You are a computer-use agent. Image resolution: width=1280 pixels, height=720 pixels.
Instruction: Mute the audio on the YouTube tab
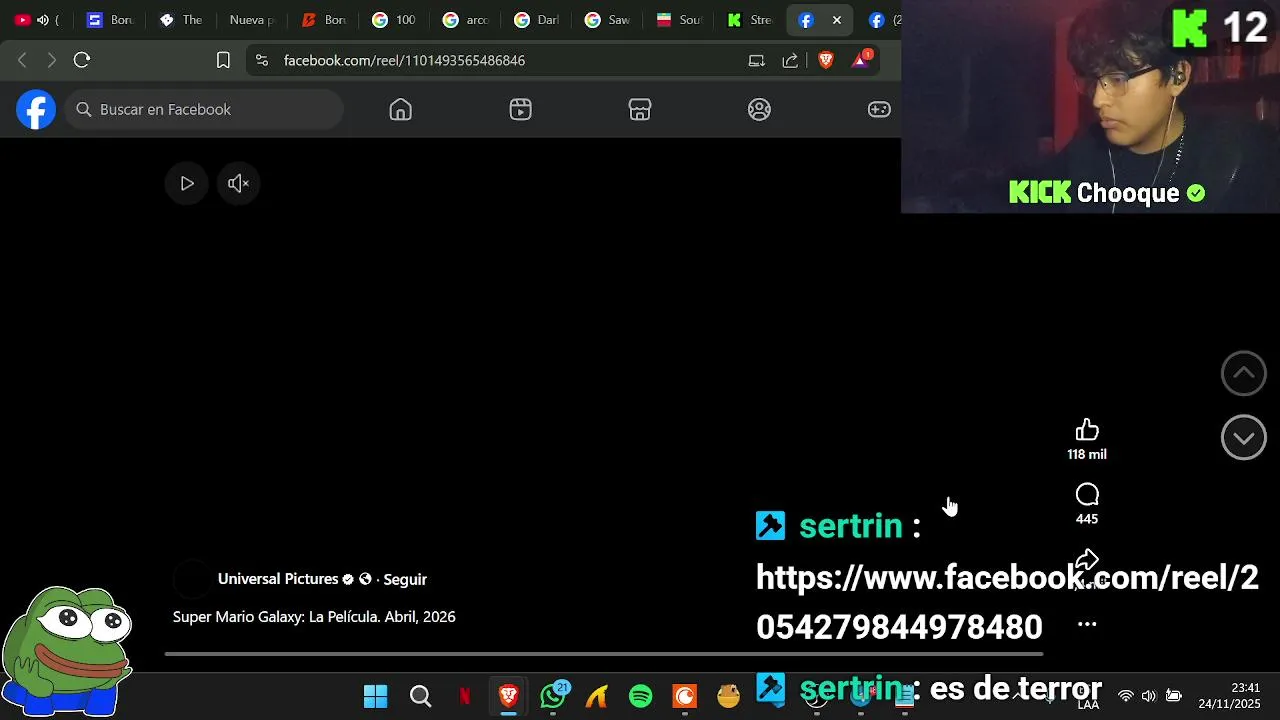[43, 20]
